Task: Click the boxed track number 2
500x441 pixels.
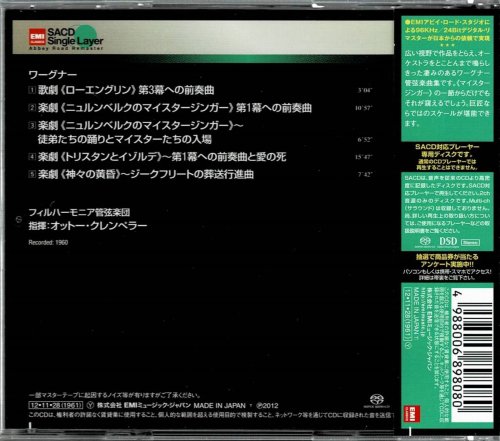Action: click(x=32, y=108)
